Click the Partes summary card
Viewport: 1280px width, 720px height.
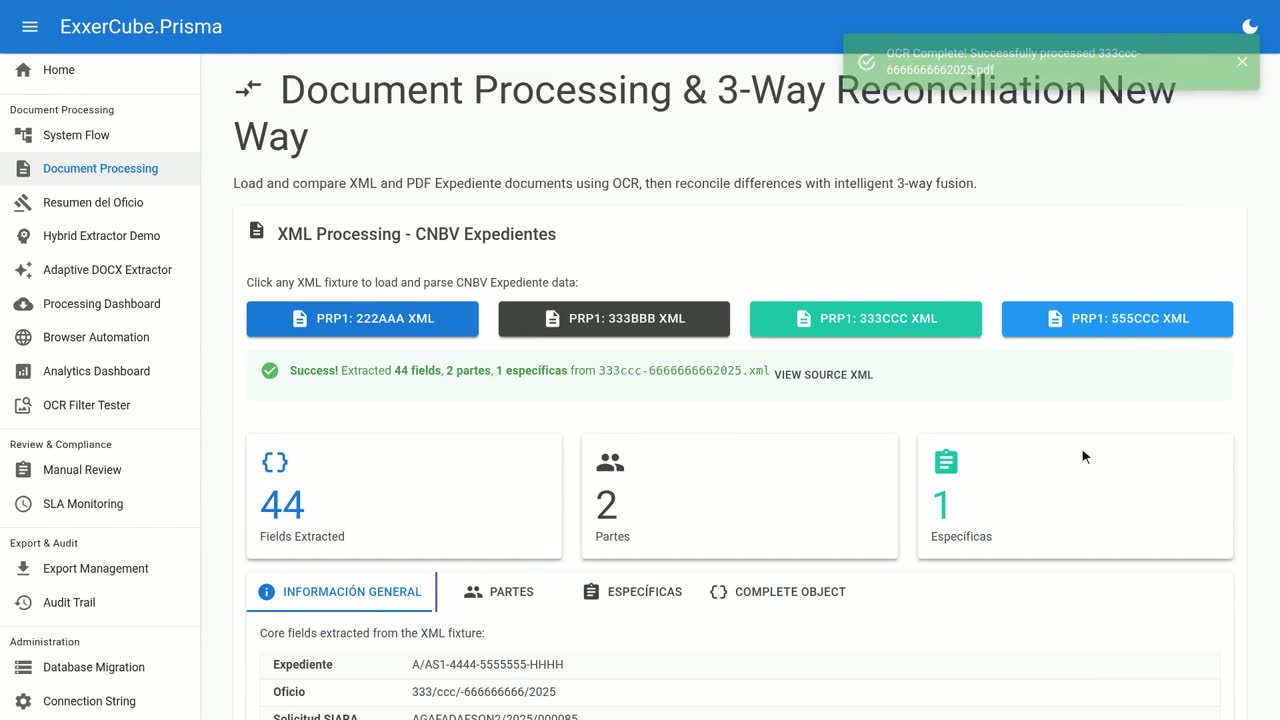(740, 496)
